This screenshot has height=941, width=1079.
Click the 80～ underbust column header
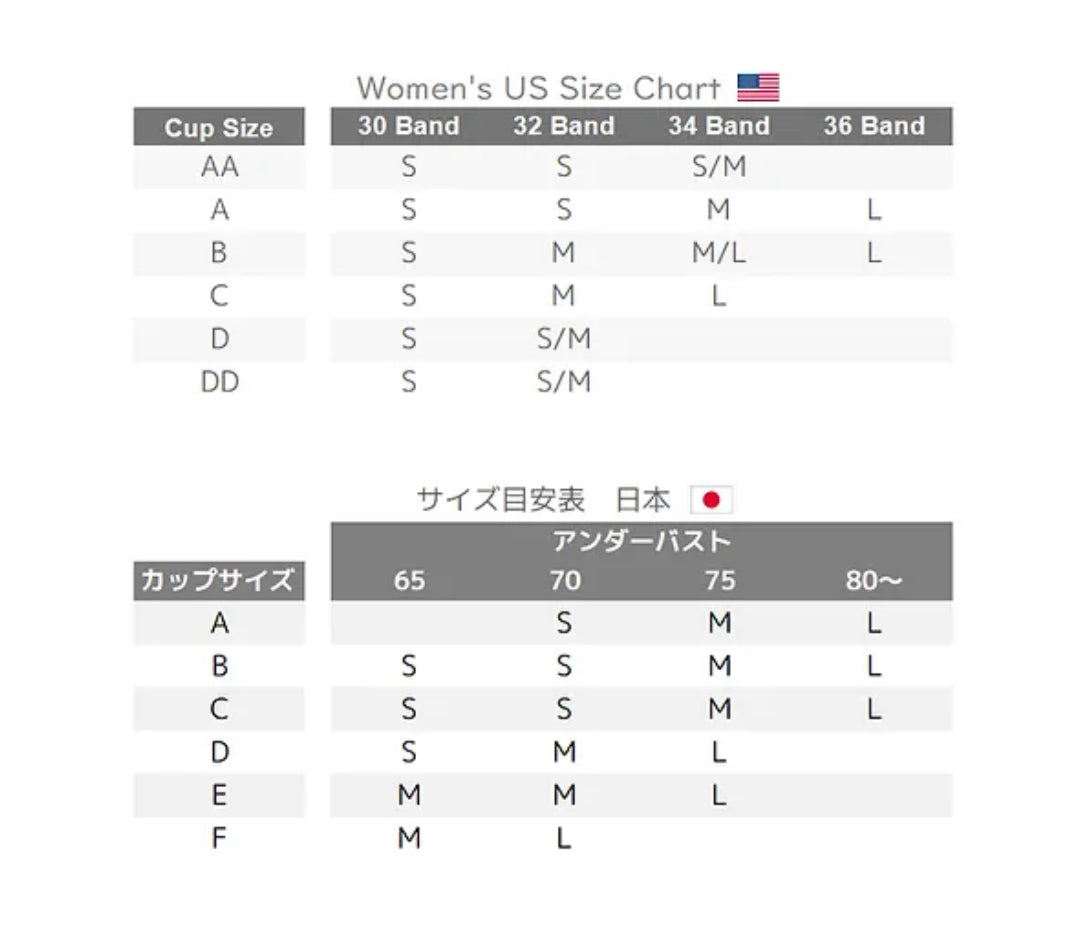pyautogui.click(x=874, y=581)
